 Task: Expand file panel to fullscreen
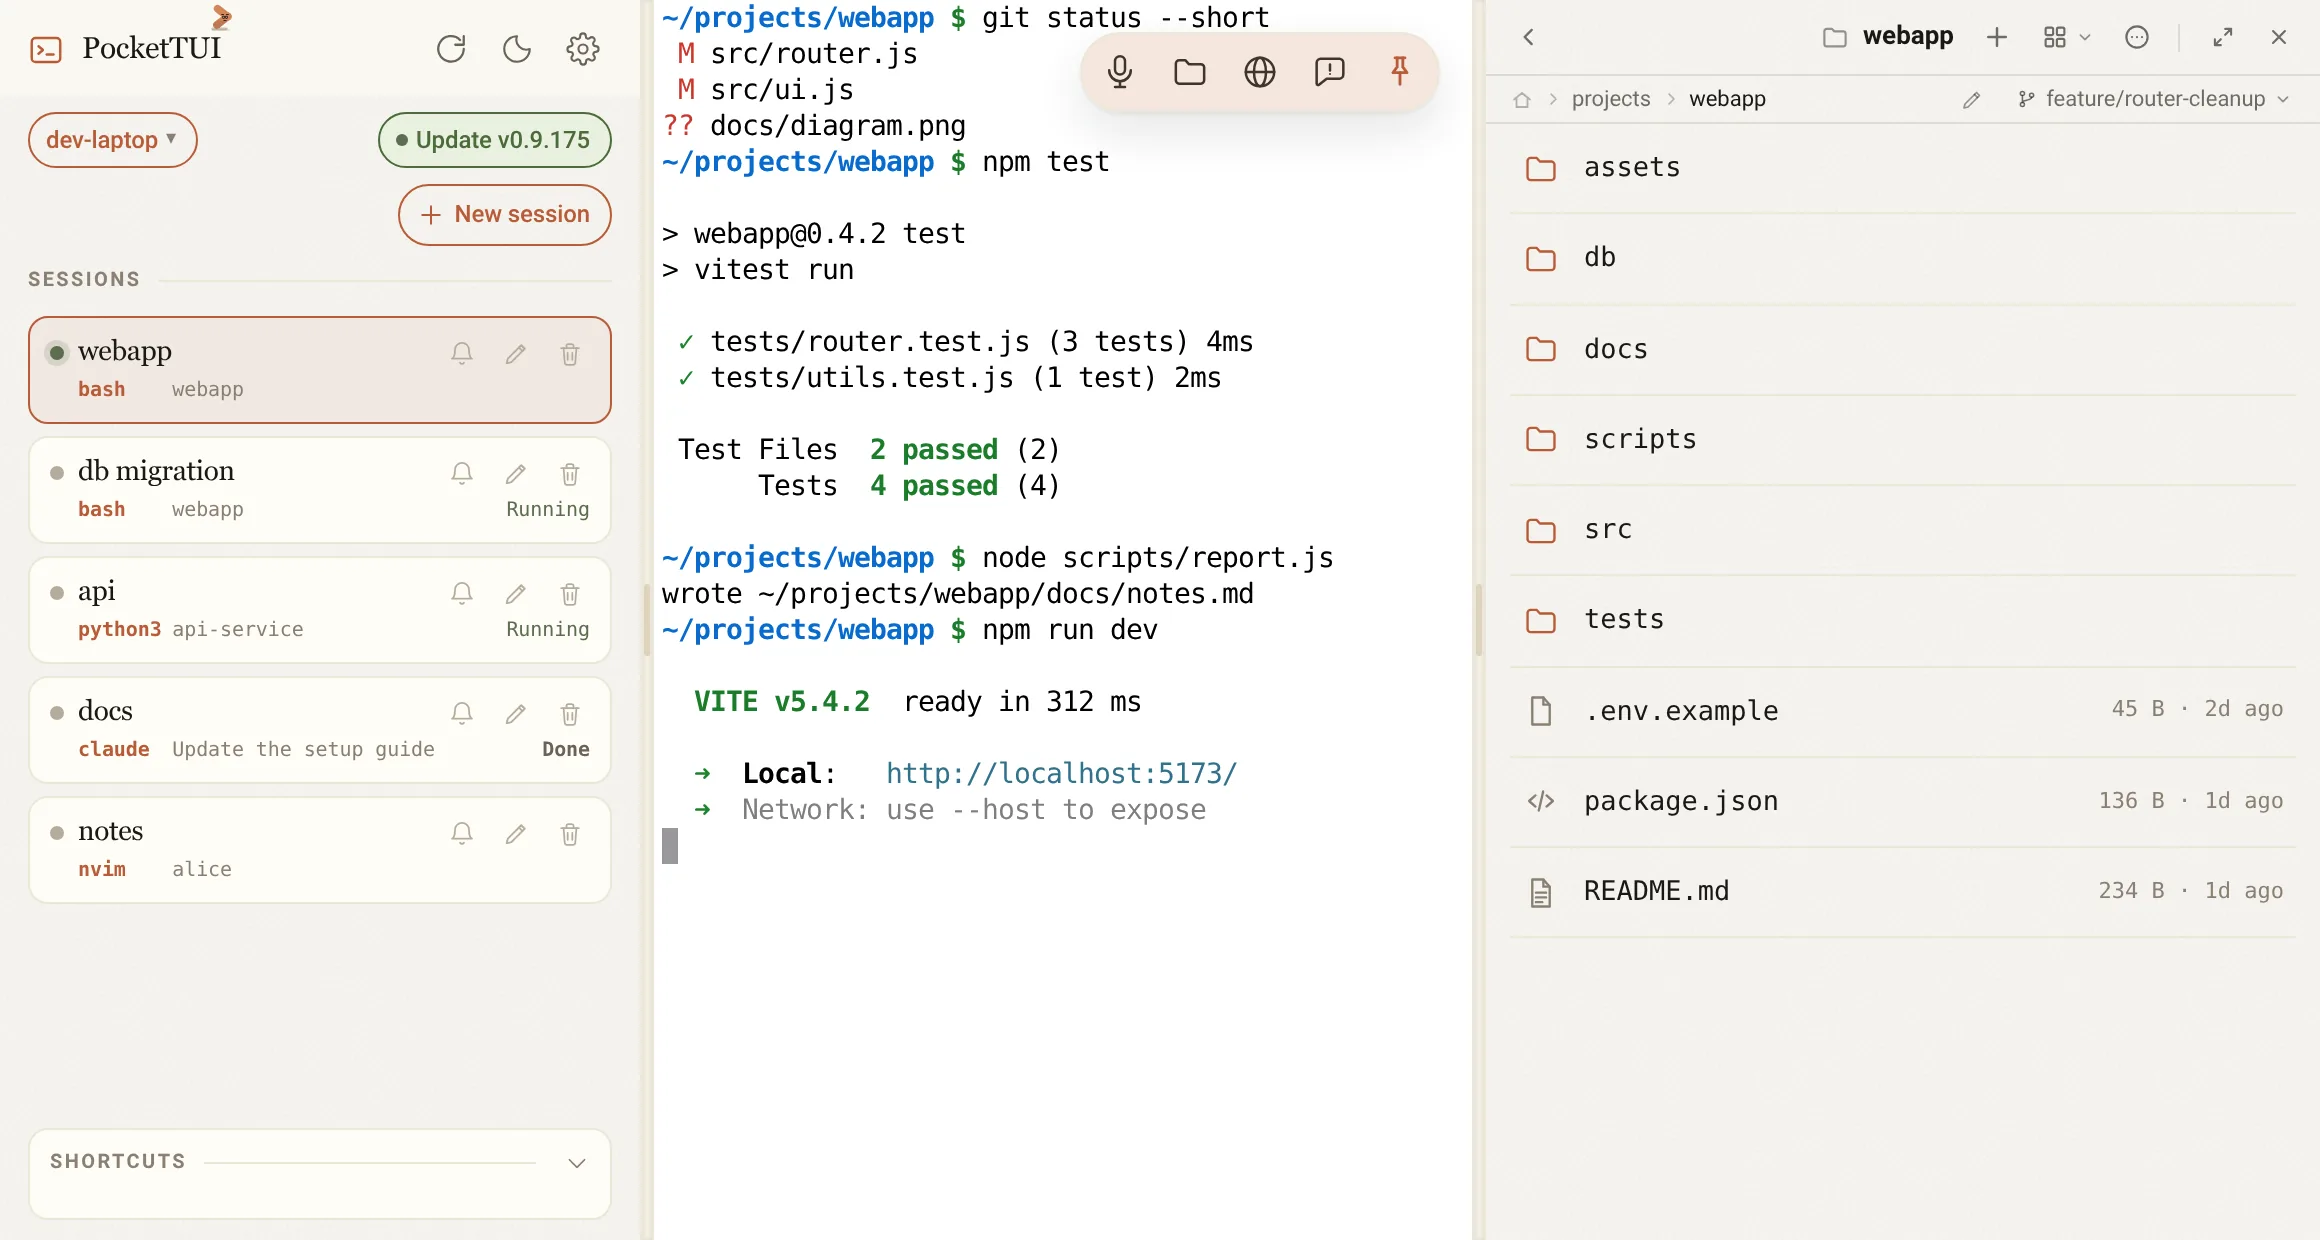click(x=2223, y=37)
